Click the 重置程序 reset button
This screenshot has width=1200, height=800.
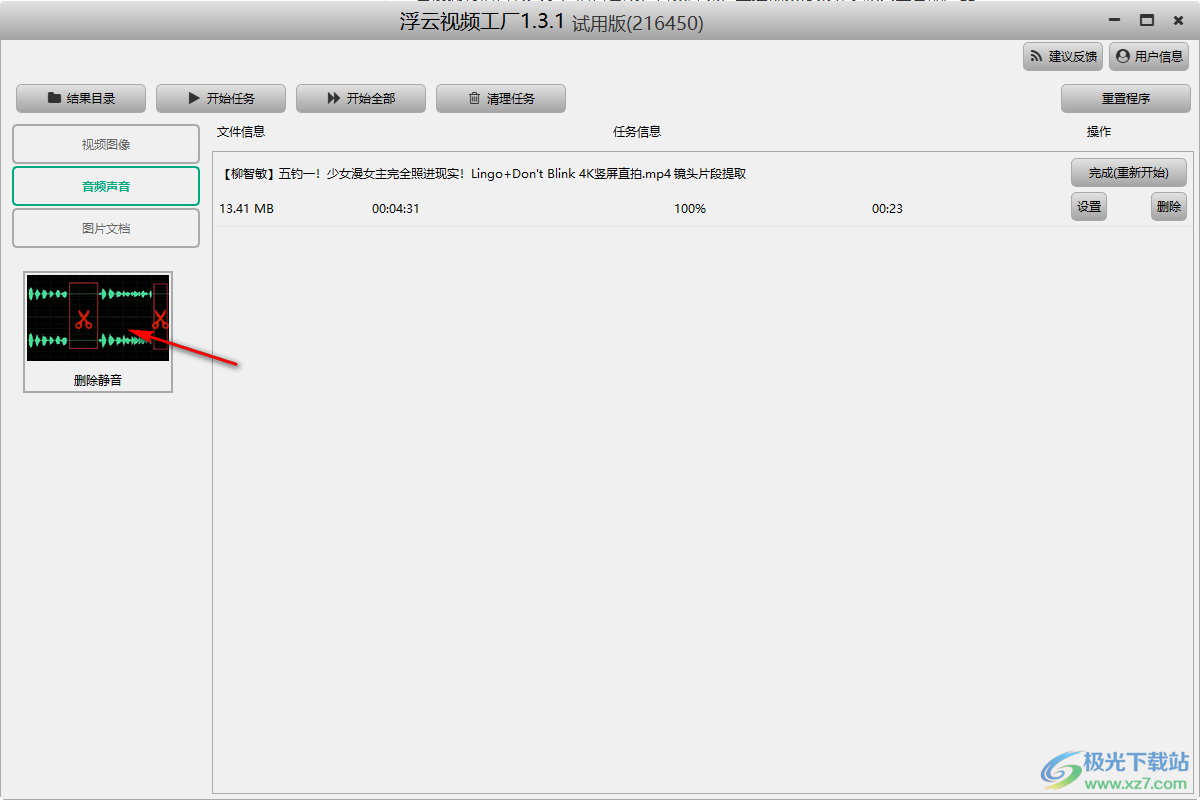1126,98
